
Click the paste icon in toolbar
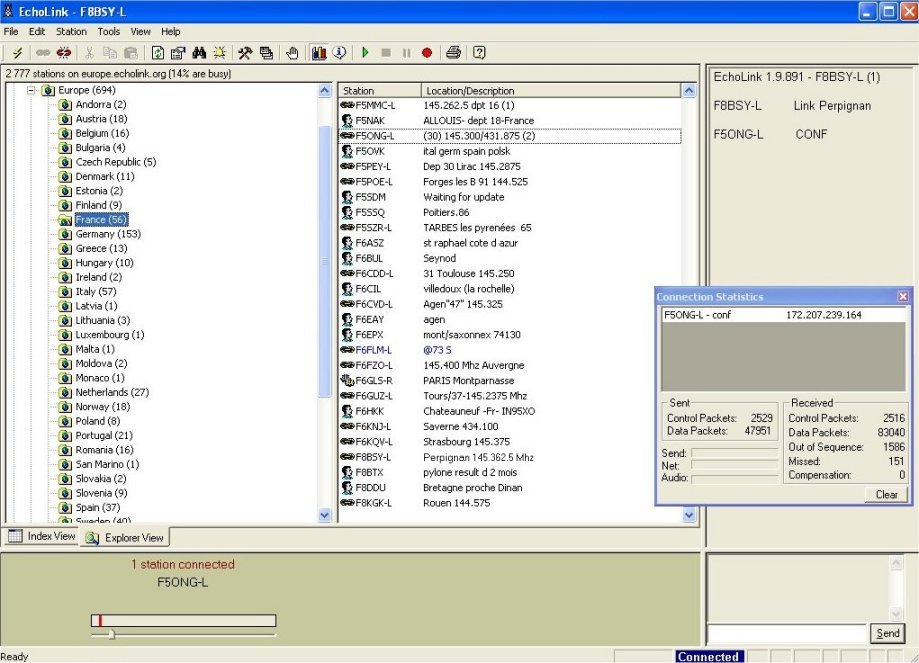pos(131,53)
